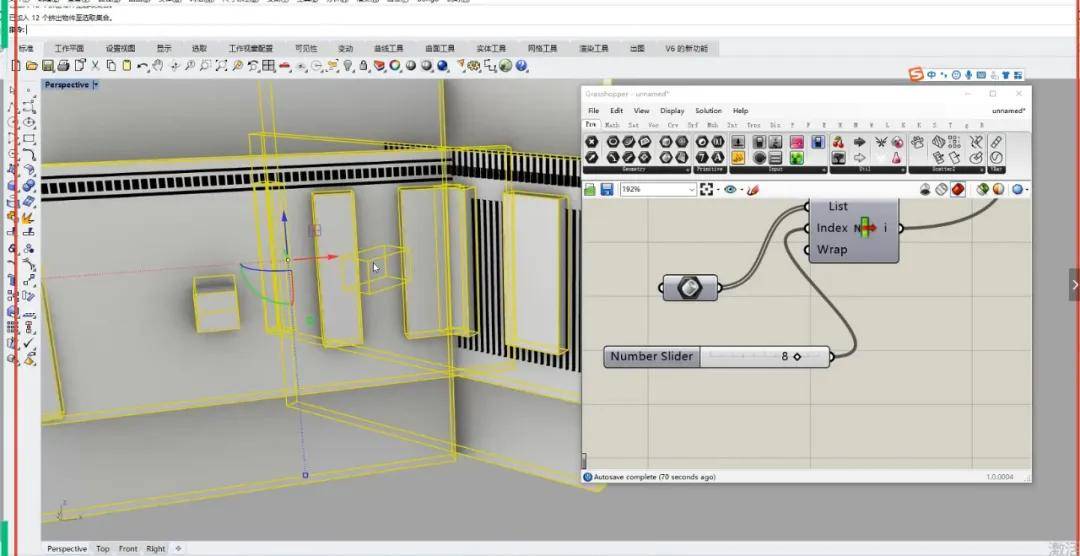Select the cherries icon in Util group
The height and width of the screenshot is (556, 1080).
tap(838, 142)
